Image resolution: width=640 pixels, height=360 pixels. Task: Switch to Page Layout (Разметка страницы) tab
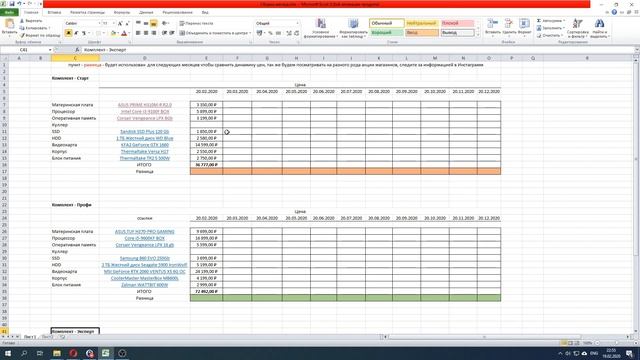click(87, 12)
